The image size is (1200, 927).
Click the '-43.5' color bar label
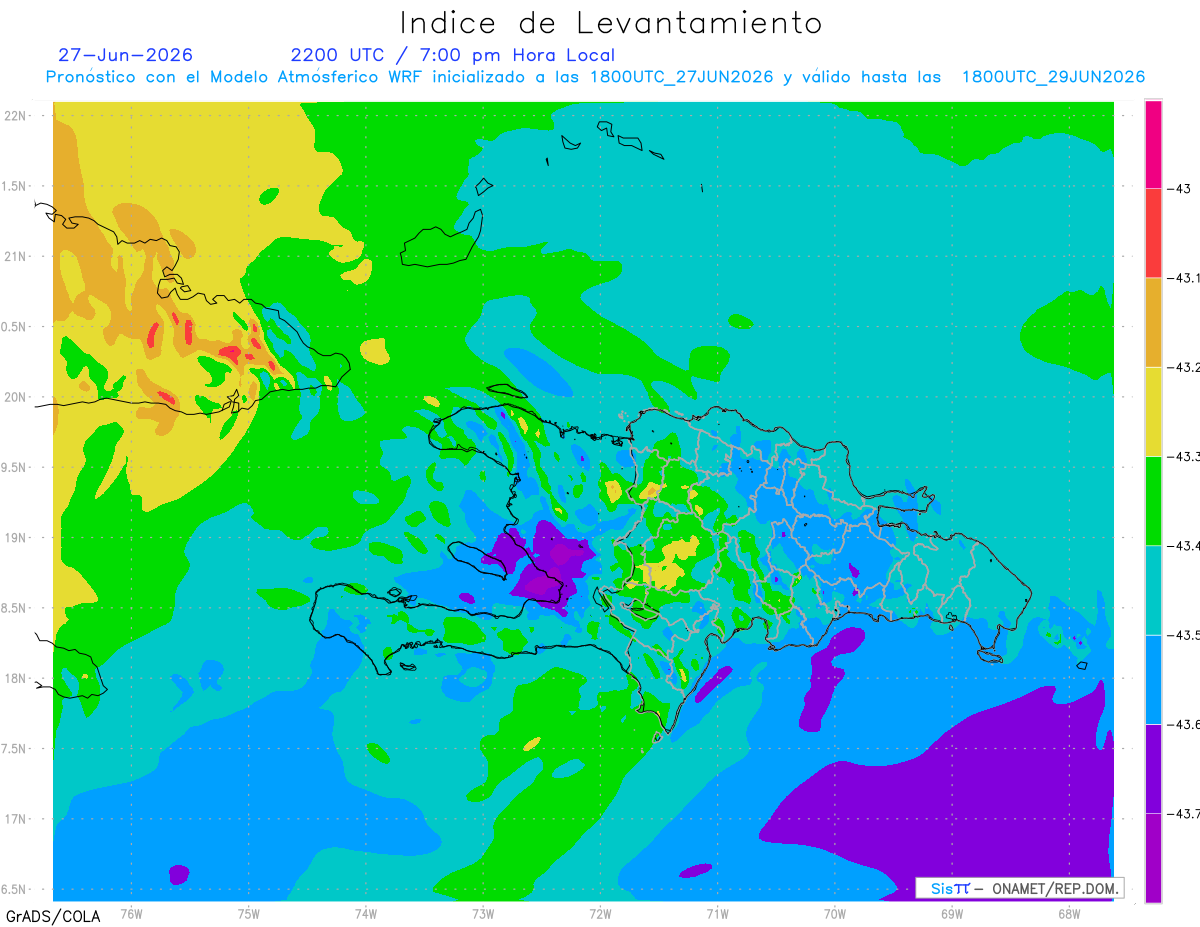pos(1184,635)
